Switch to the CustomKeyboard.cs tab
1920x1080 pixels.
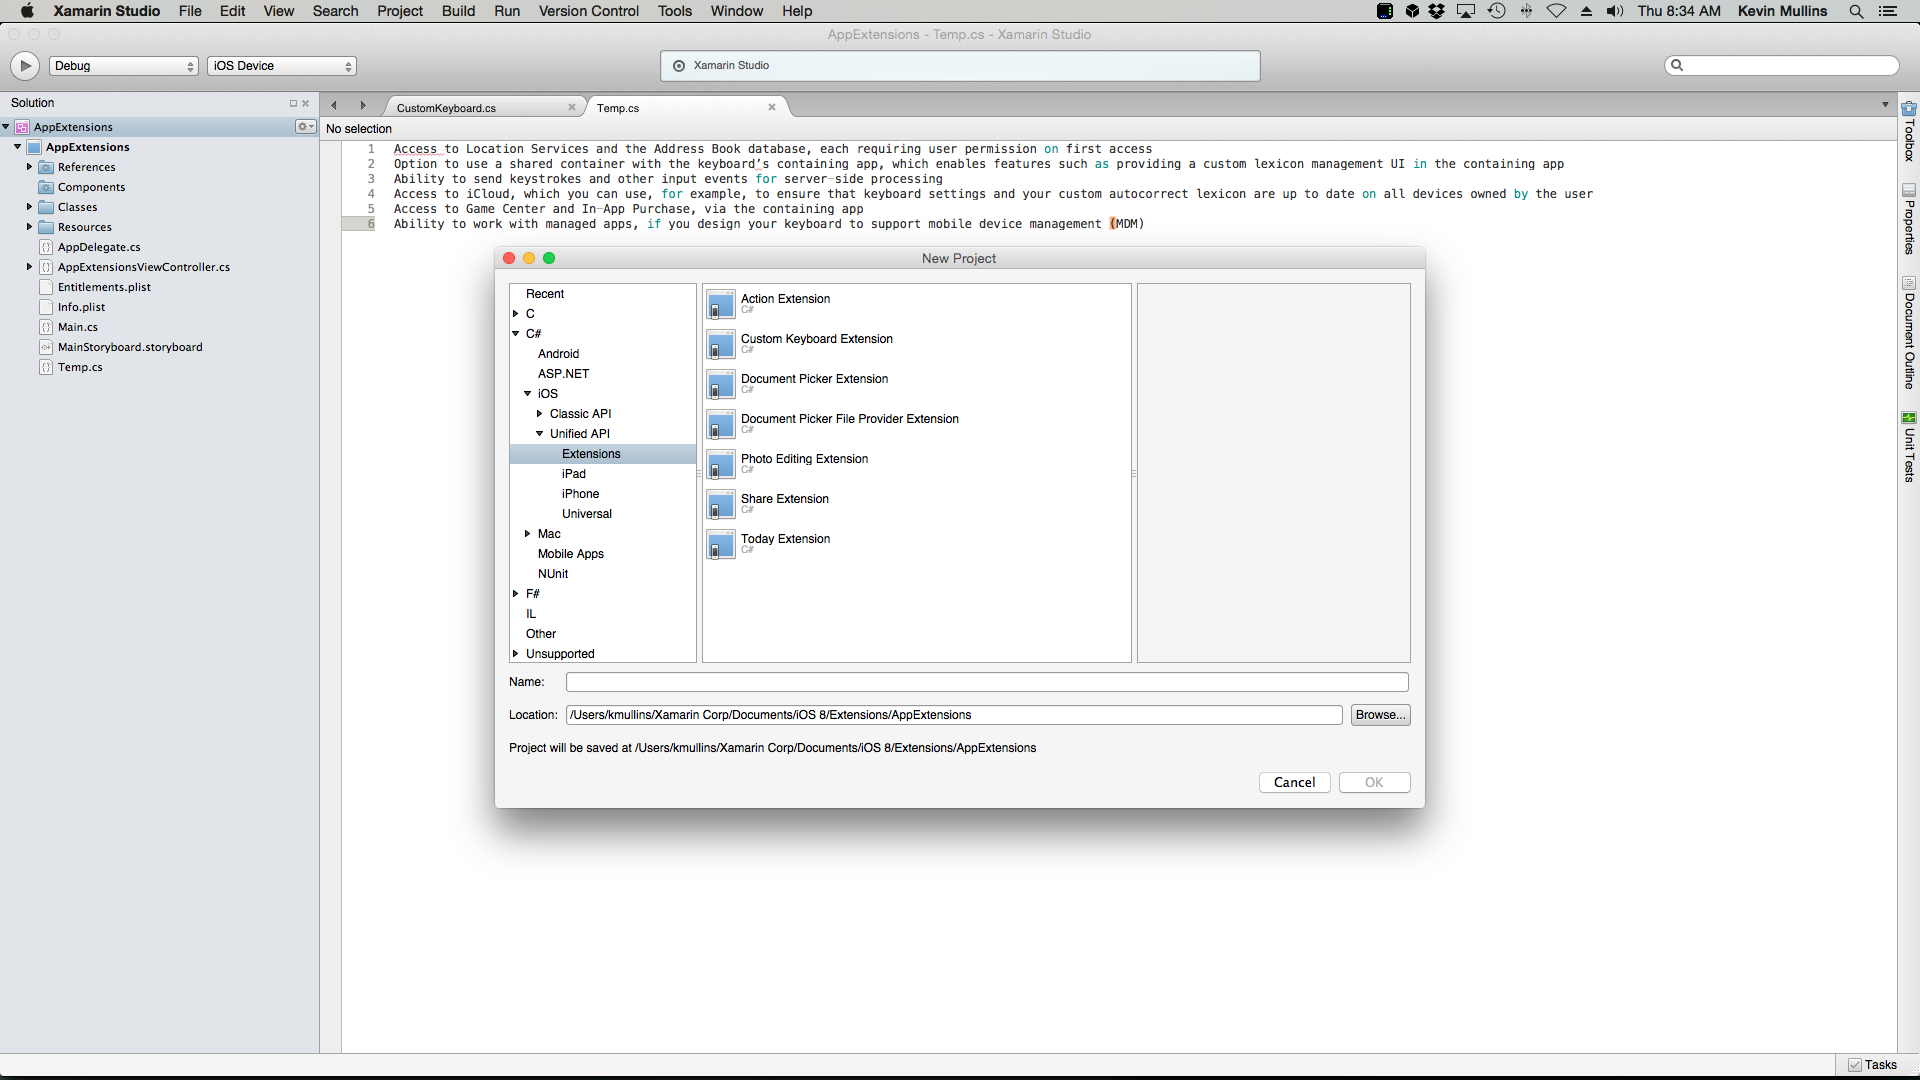(x=447, y=107)
